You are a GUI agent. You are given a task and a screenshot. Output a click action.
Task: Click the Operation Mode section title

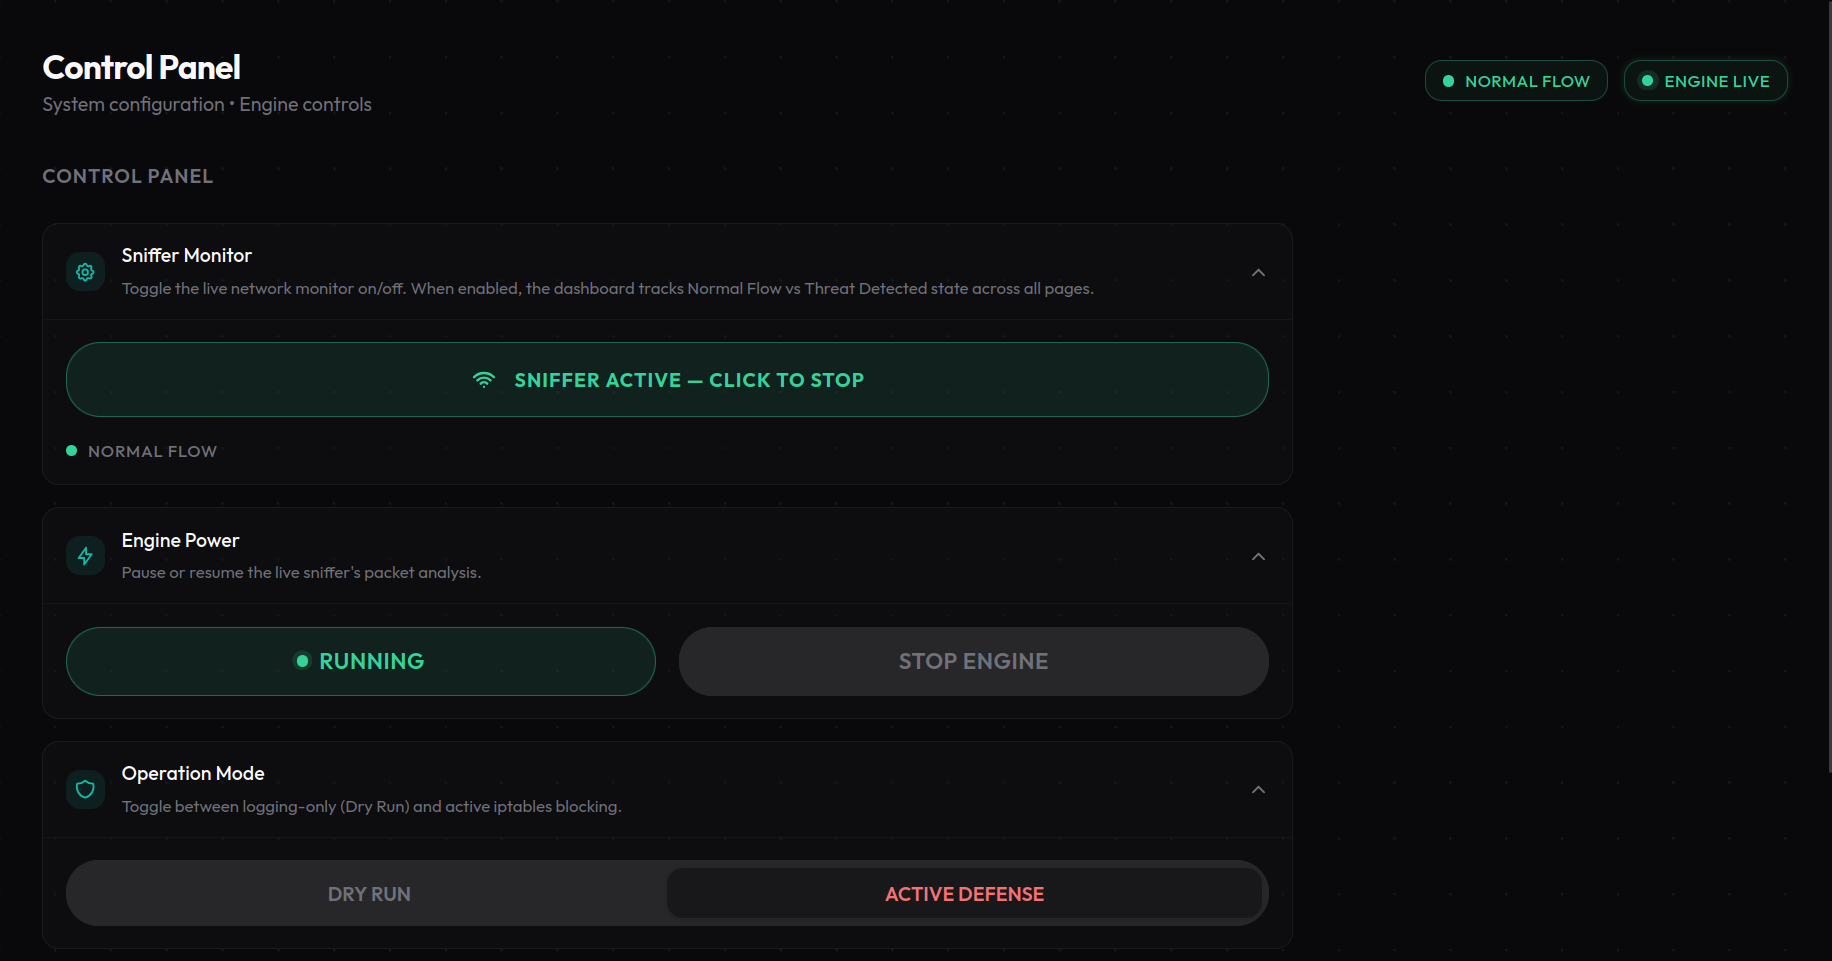(x=193, y=774)
